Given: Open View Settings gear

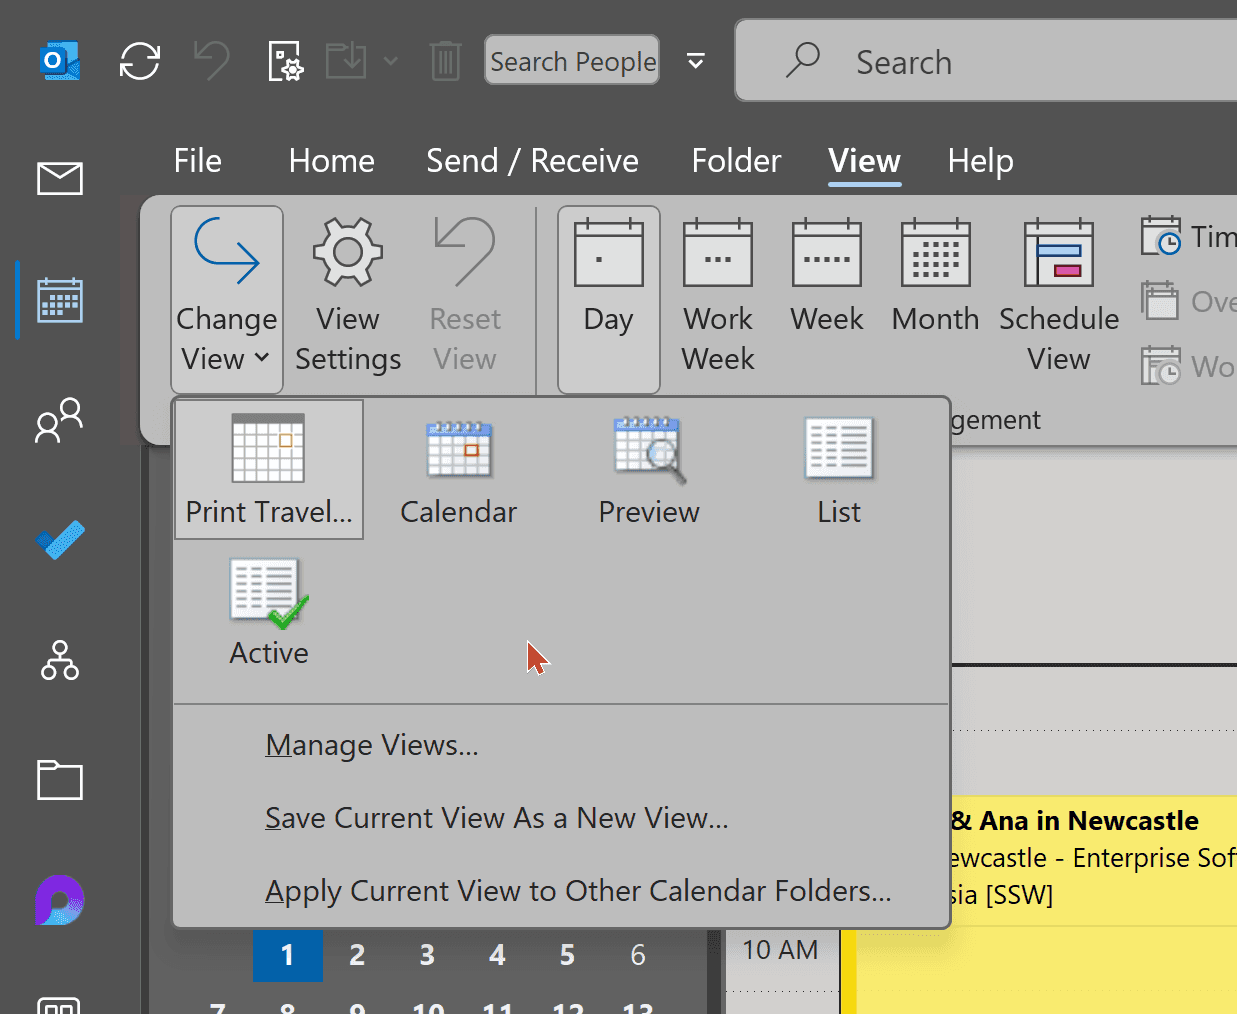Looking at the screenshot, I should point(348,297).
